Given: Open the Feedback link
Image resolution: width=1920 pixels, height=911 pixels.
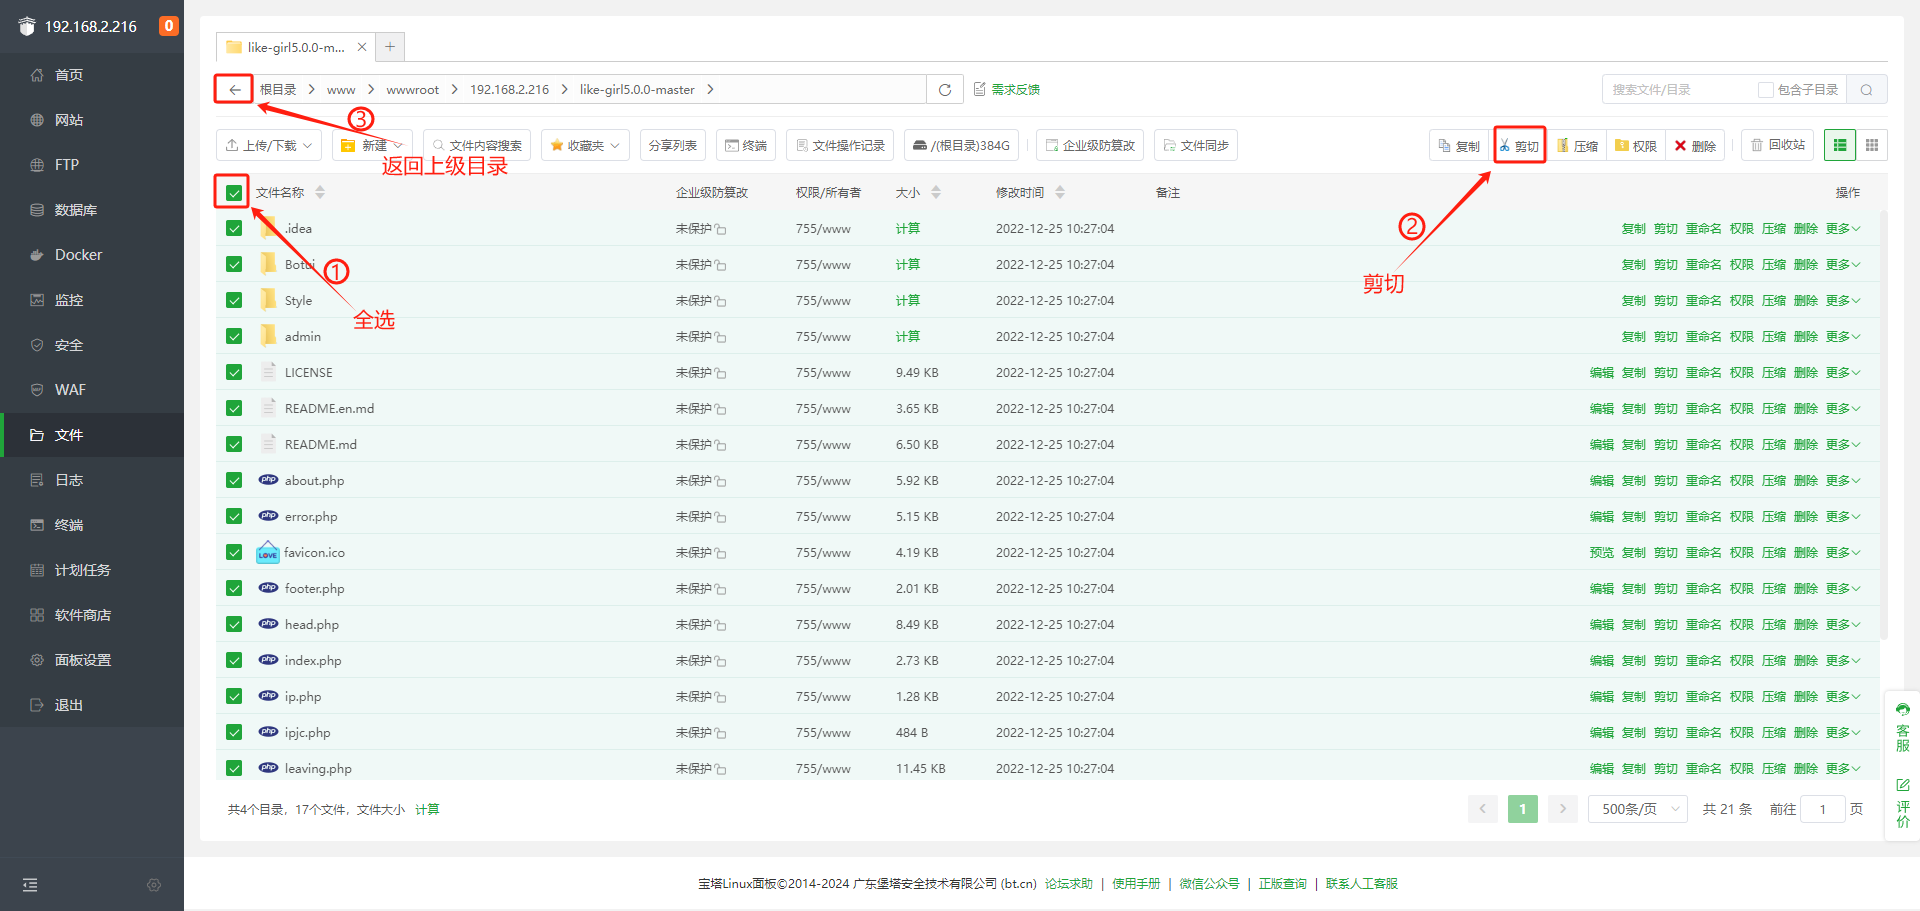Looking at the screenshot, I should (x=1007, y=89).
